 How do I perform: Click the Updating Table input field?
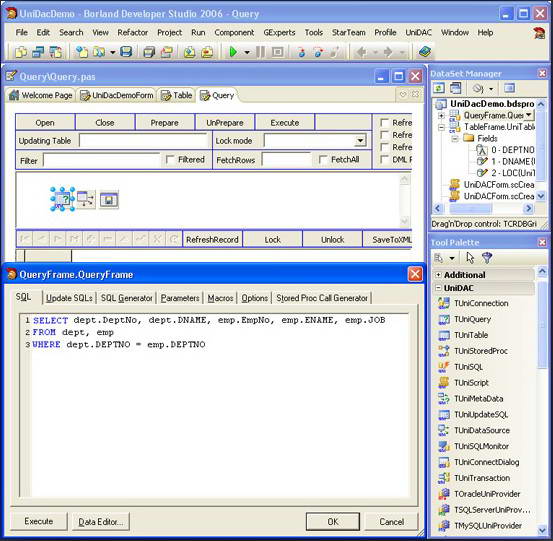pyautogui.click(x=143, y=141)
